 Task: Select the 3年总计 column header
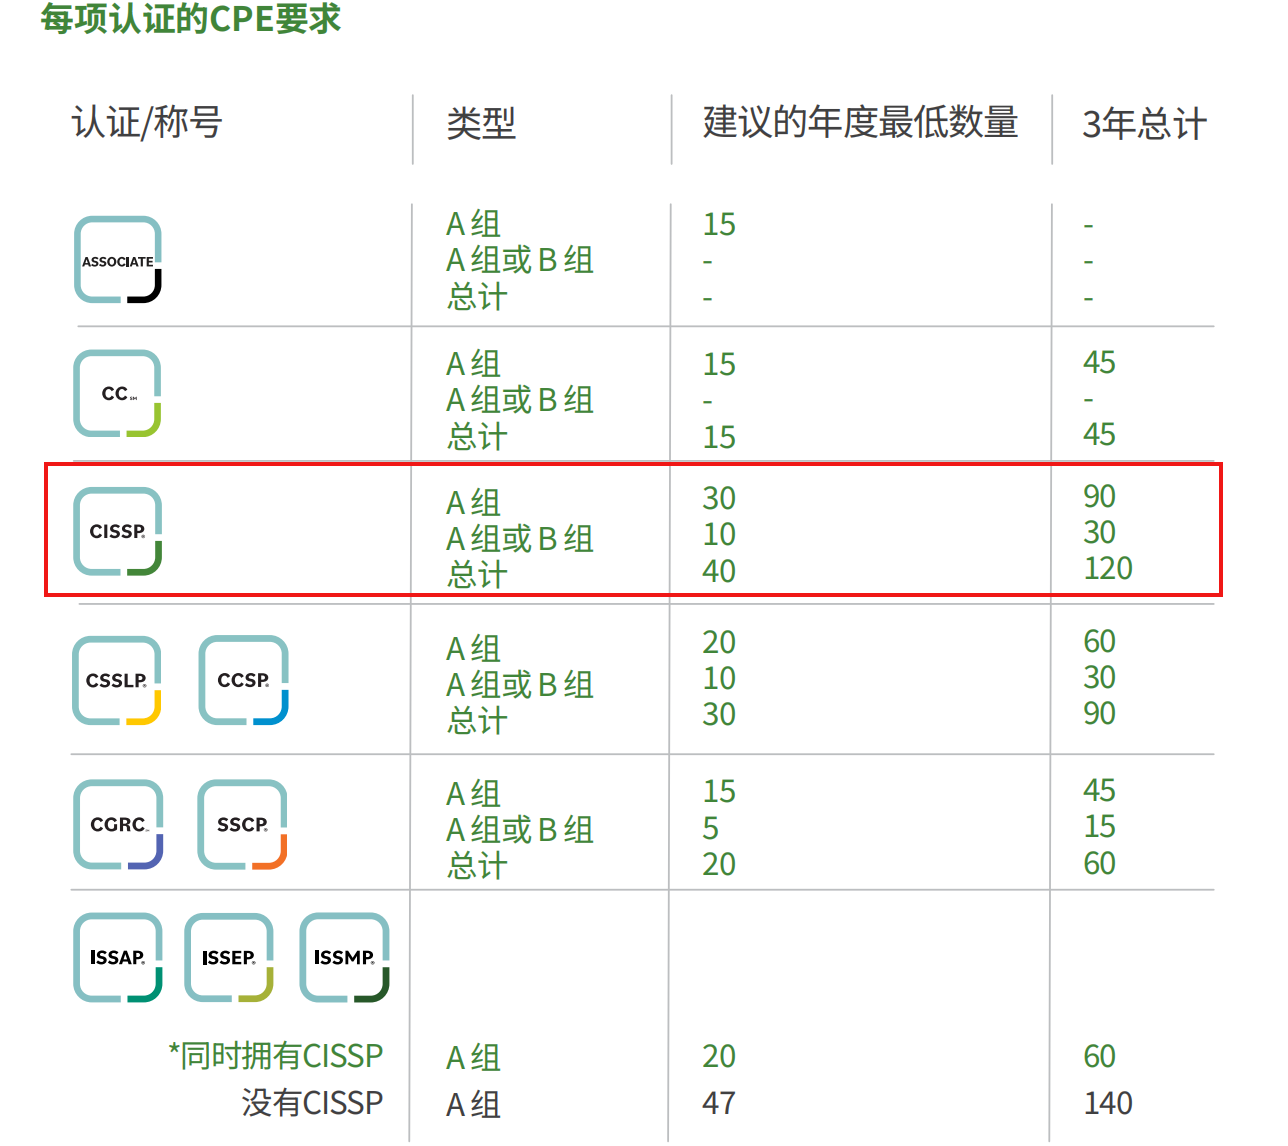[x=1144, y=124]
